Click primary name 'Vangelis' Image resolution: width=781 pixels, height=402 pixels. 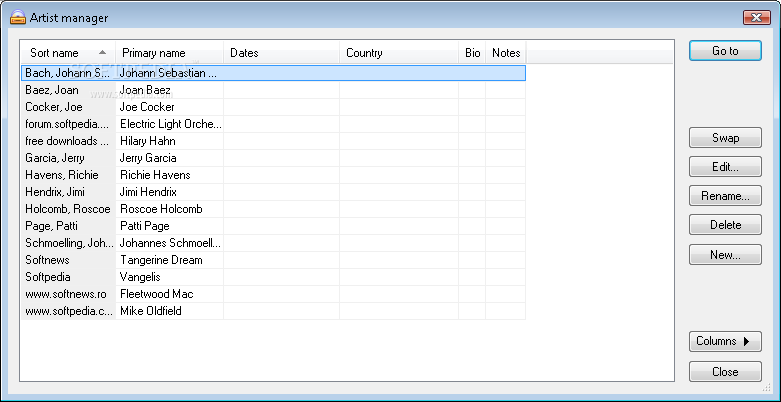pos(140,277)
